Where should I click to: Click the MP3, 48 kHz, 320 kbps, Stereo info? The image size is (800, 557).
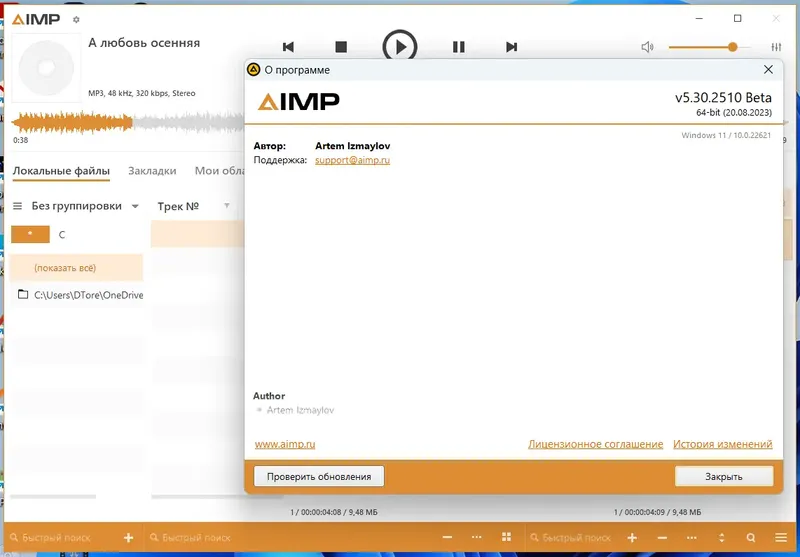pos(142,93)
